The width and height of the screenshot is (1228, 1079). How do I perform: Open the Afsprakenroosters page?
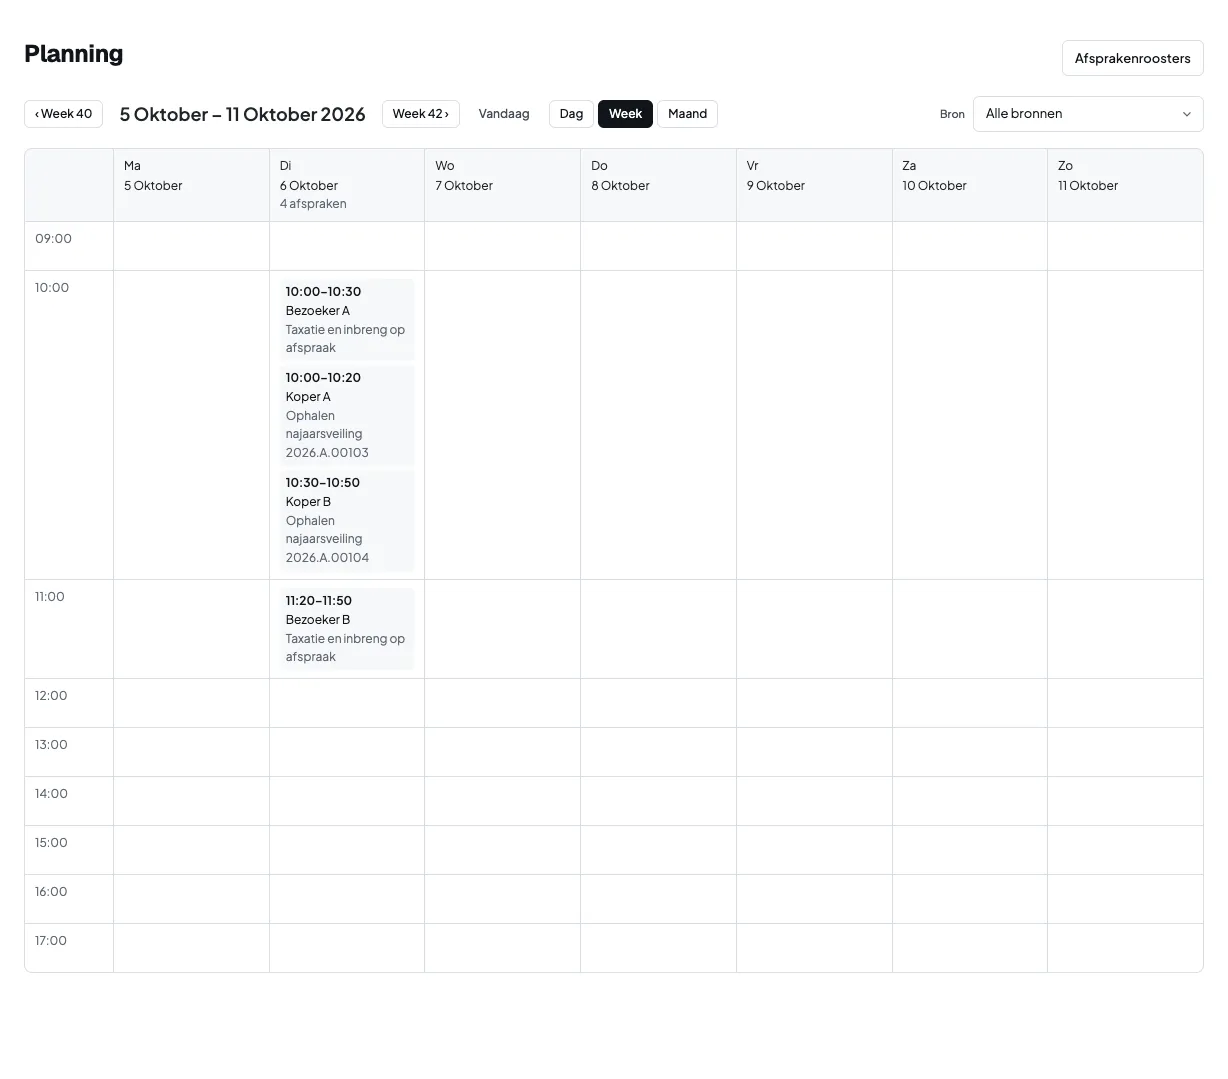pyautogui.click(x=1132, y=58)
